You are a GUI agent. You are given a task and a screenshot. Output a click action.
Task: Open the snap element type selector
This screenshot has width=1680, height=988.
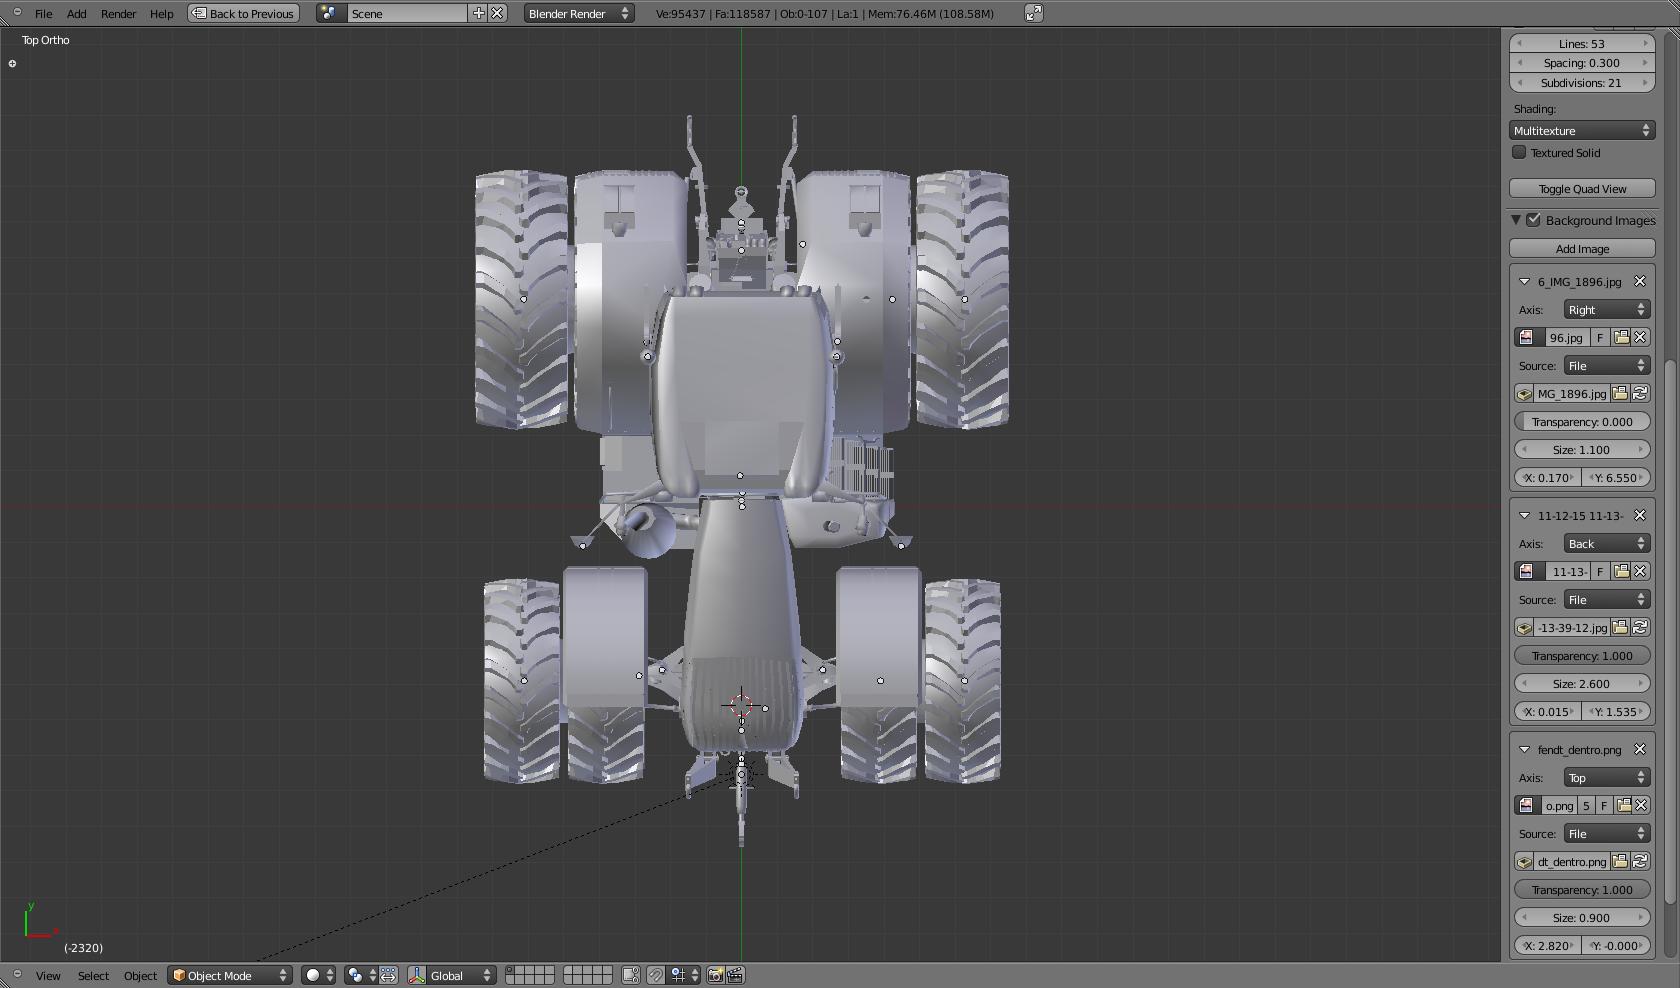pyautogui.click(x=685, y=976)
